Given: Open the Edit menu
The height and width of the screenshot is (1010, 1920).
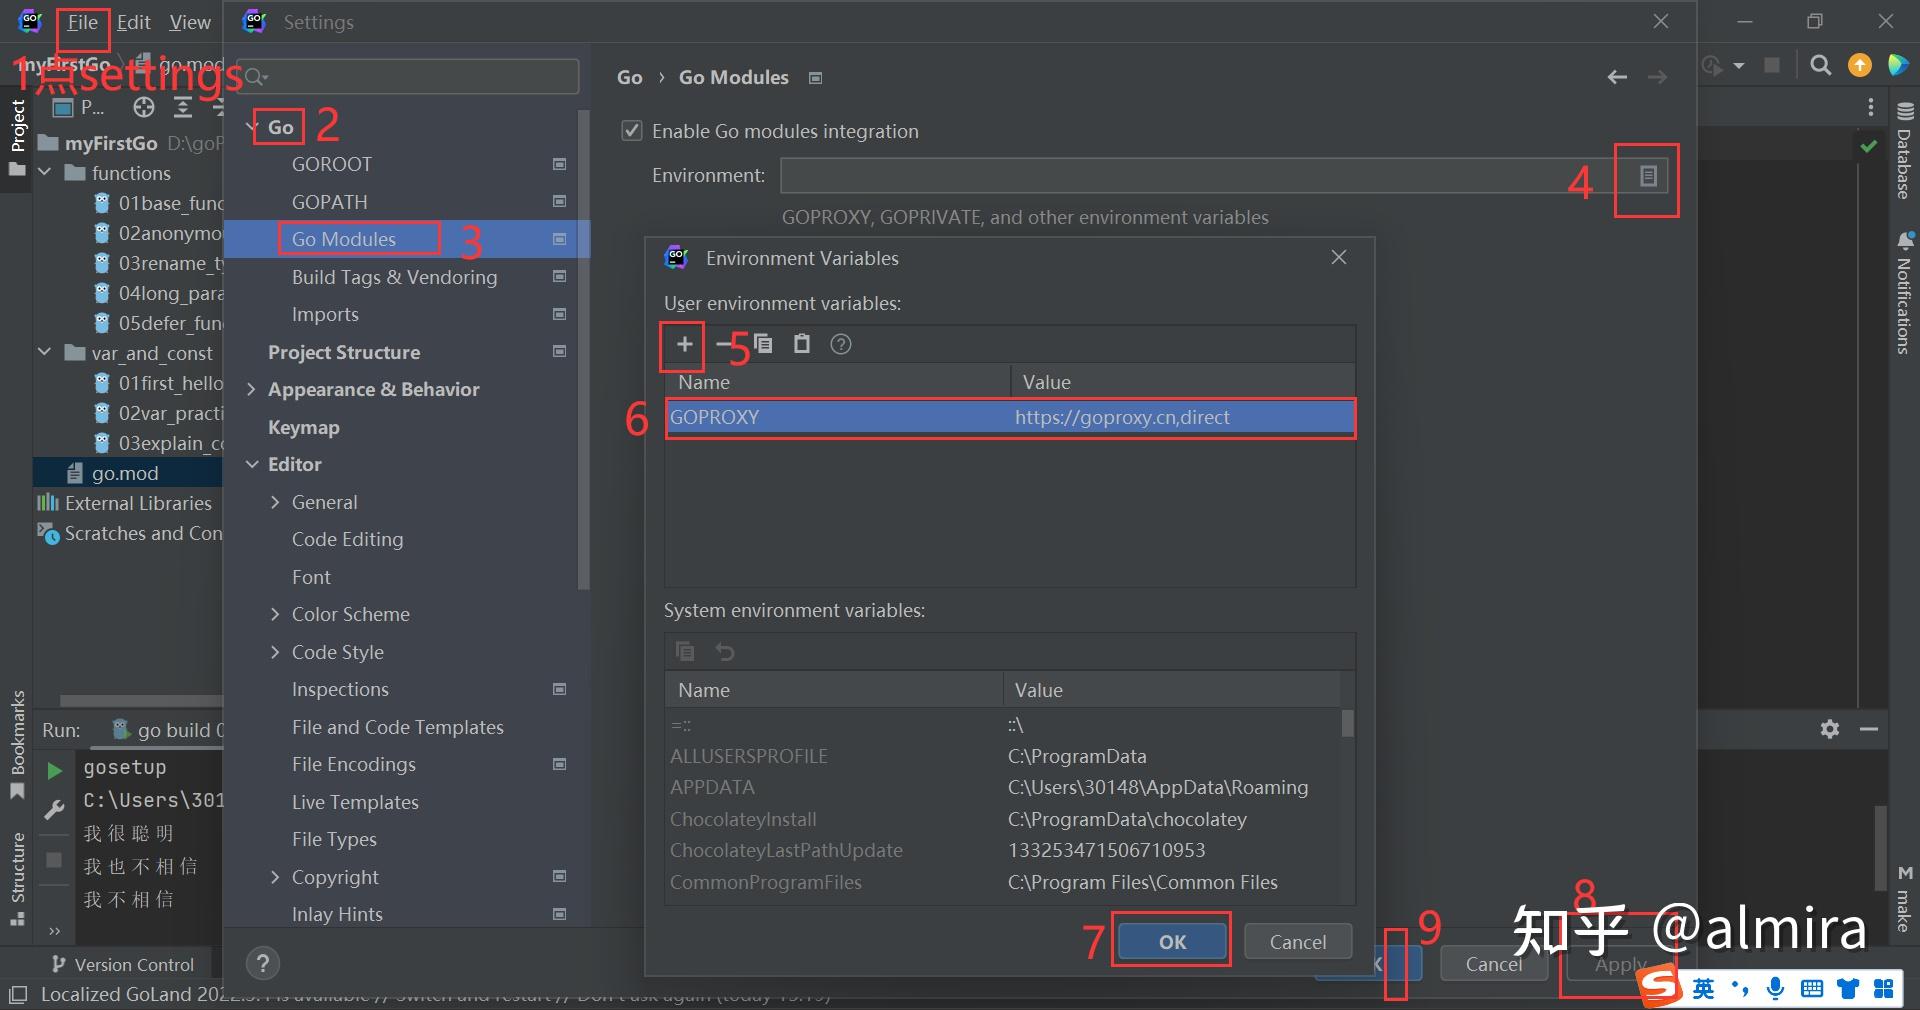Looking at the screenshot, I should [133, 22].
